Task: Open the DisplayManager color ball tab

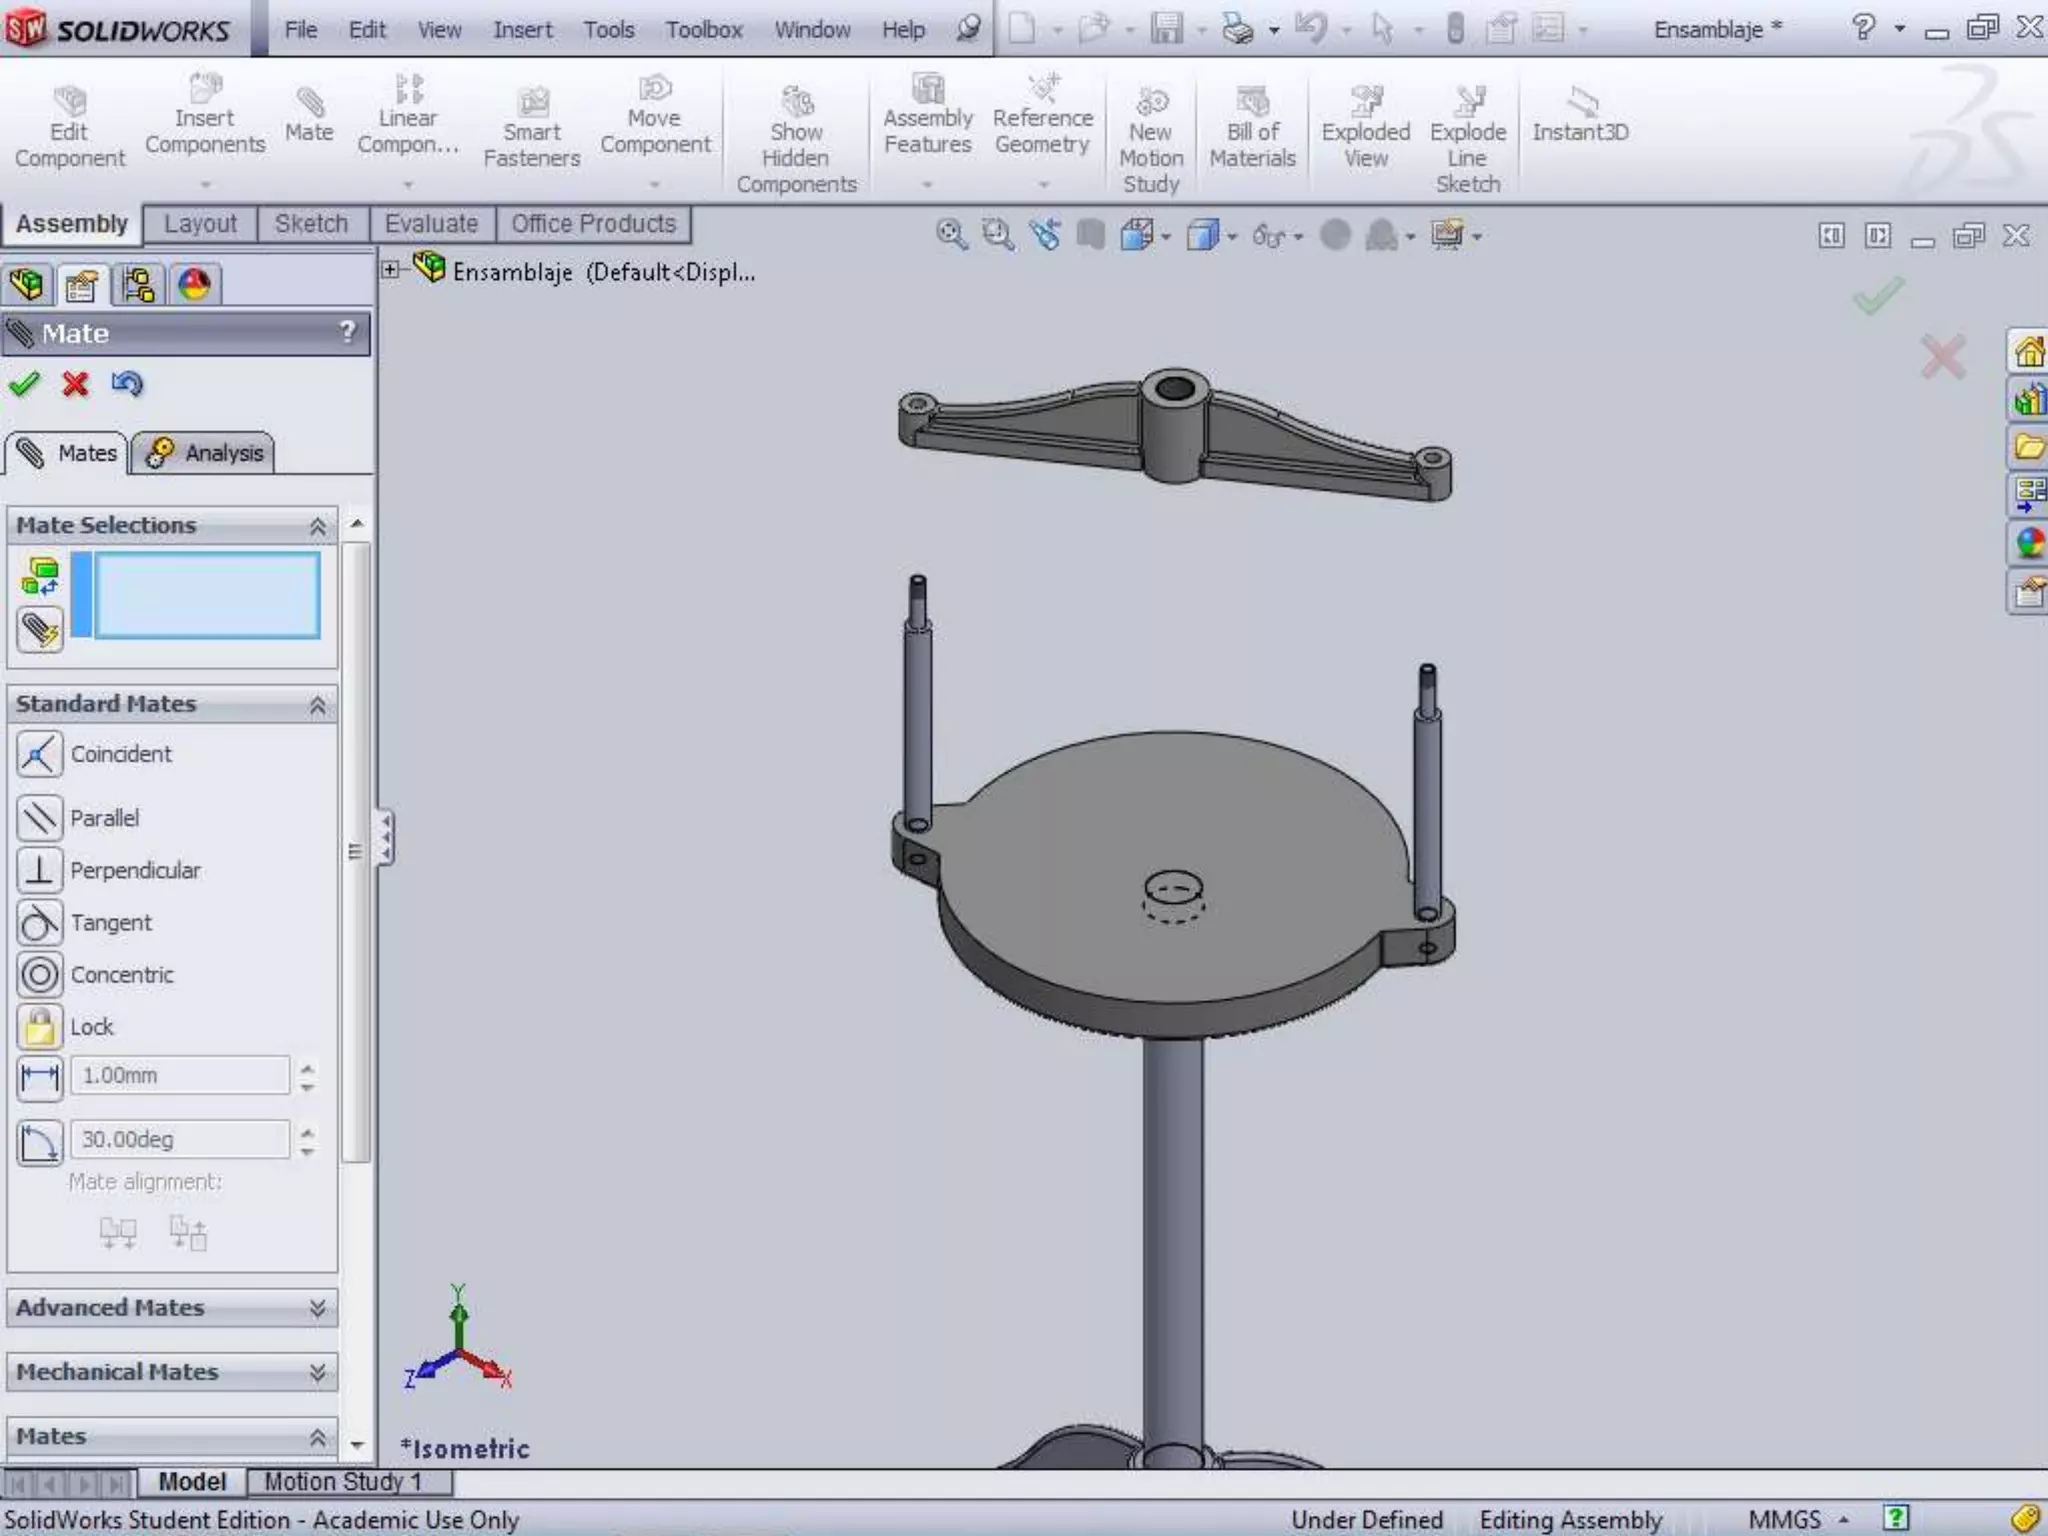Action: (x=194, y=285)
